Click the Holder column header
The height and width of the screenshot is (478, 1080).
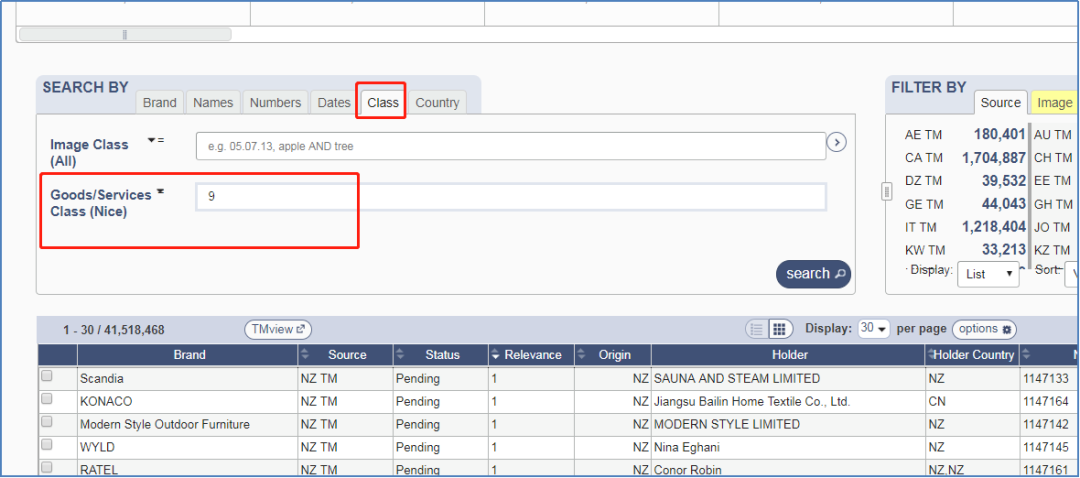[789, 355]
